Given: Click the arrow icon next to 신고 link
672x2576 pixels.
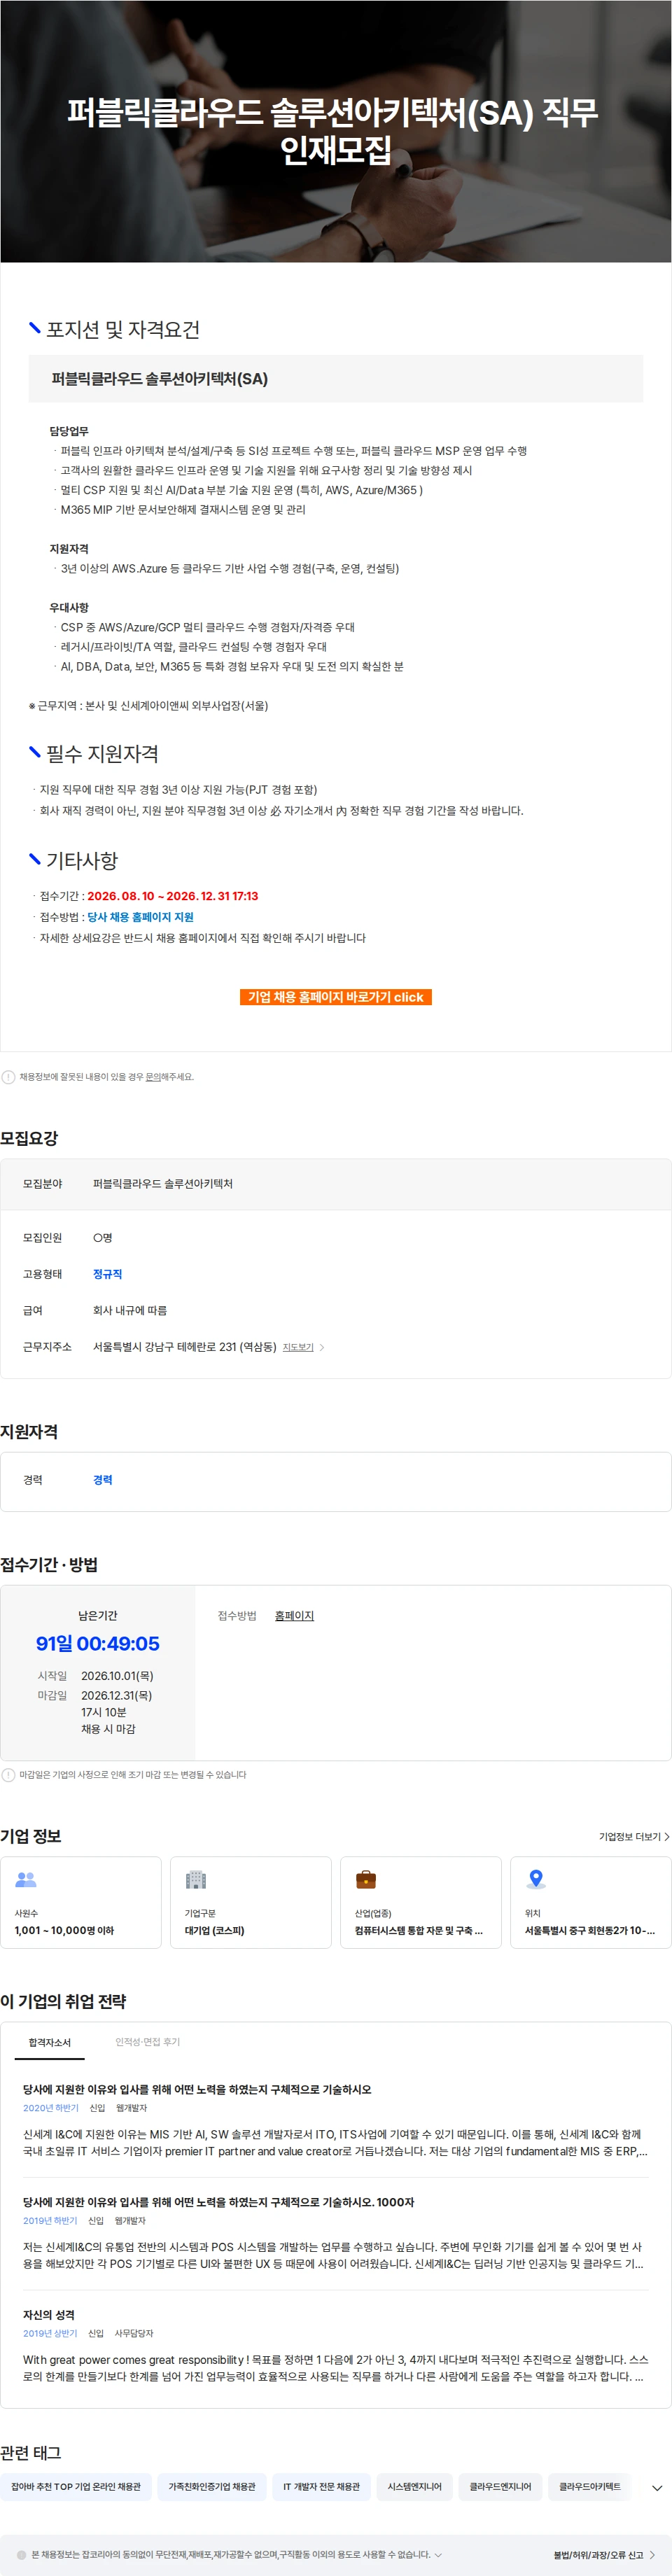Looking at the screenshot, I should tap(652, 2555).
